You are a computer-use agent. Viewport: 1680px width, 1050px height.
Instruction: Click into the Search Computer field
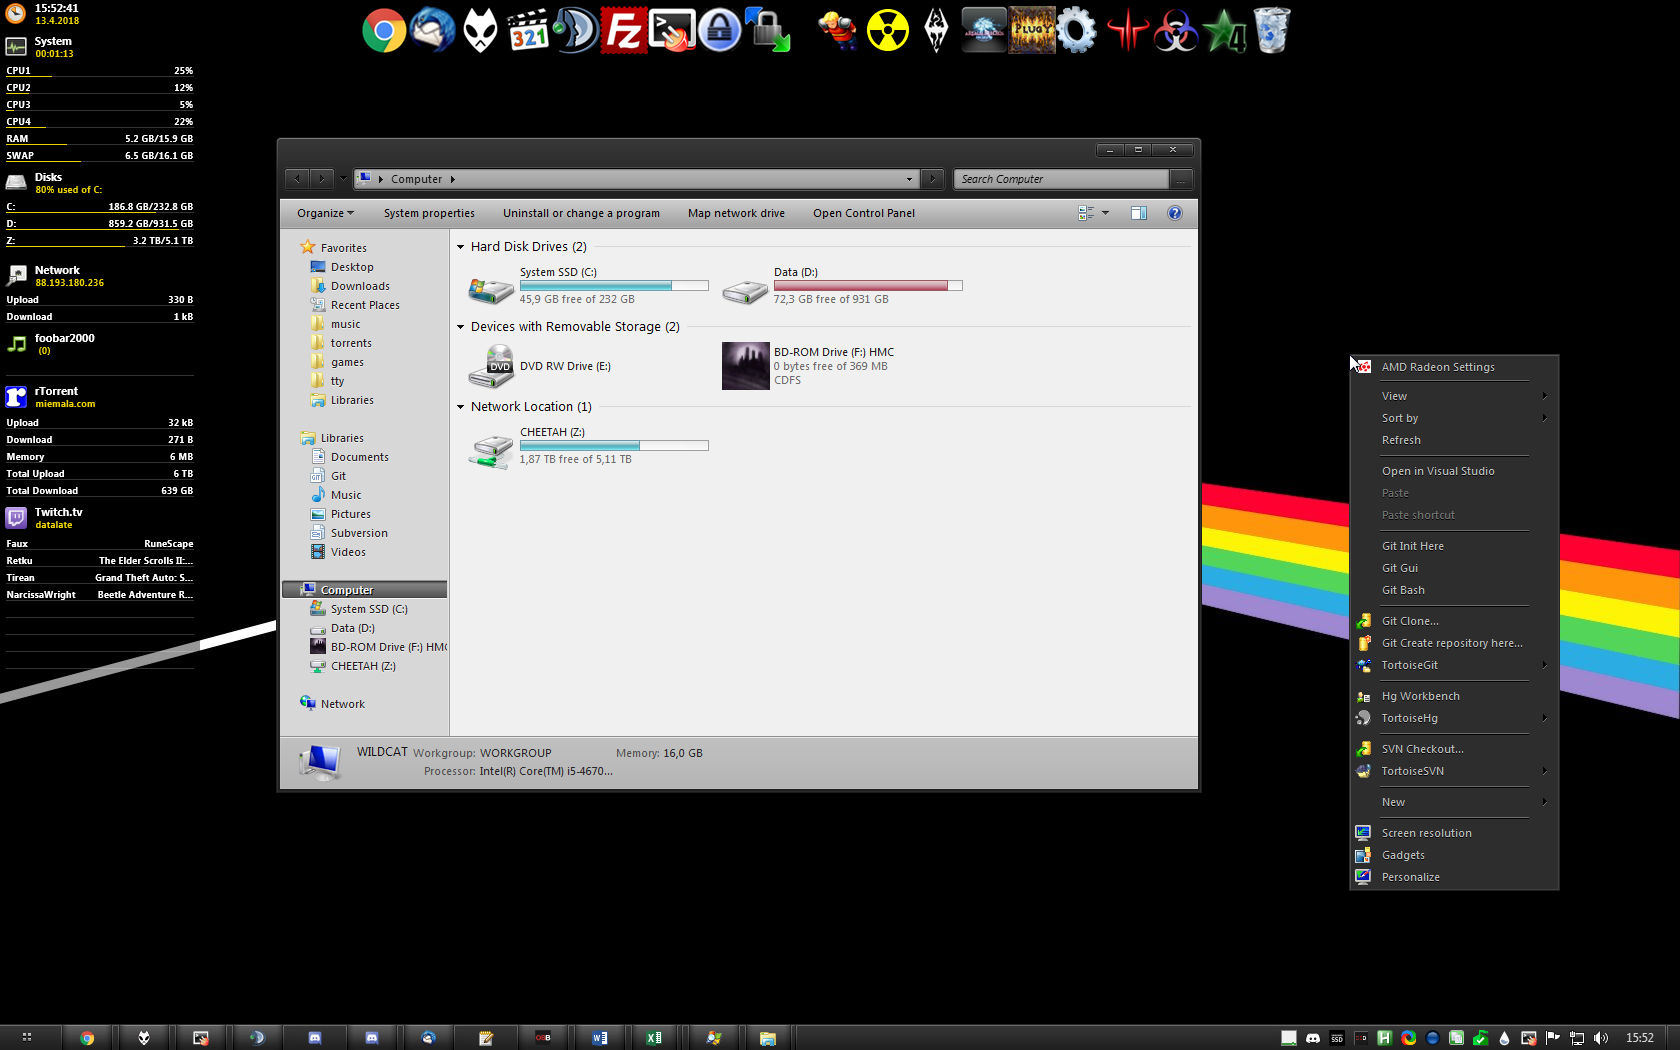[x=1060, y=179]
